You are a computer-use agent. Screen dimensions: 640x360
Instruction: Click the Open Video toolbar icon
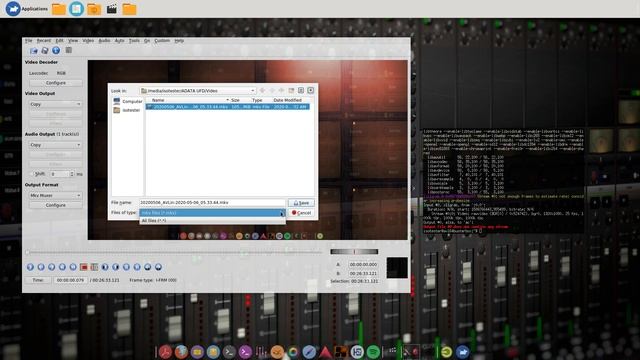tap(33, 51)
